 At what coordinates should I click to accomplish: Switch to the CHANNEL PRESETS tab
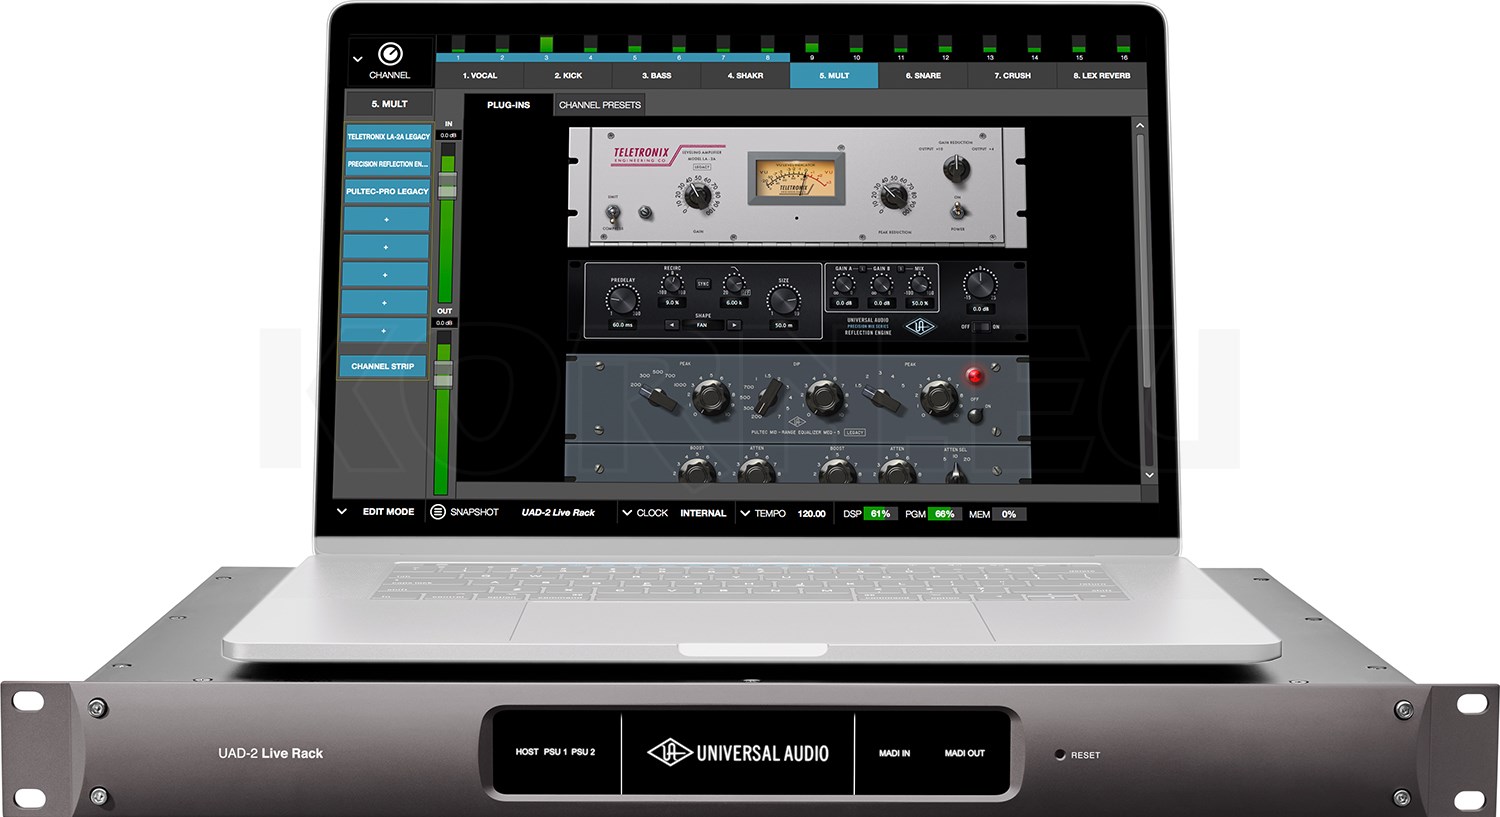coord(599,104)
